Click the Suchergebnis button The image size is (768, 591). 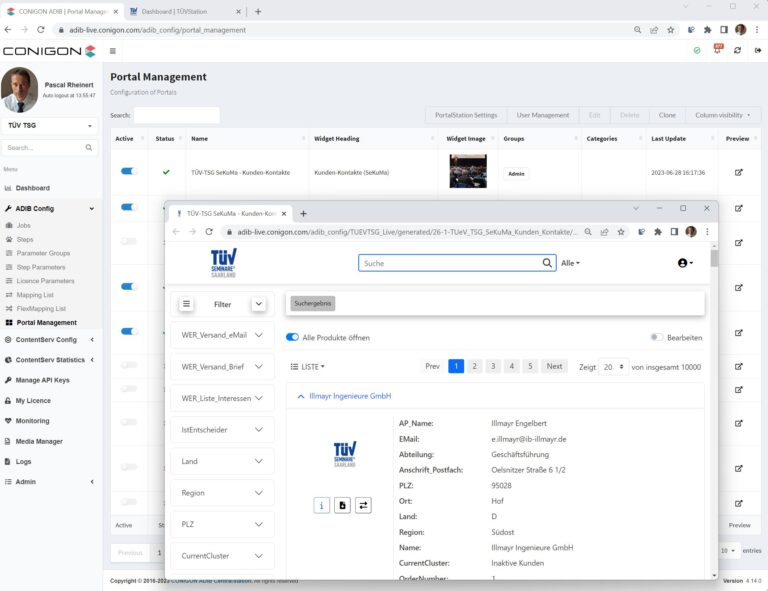click(312, 303)
